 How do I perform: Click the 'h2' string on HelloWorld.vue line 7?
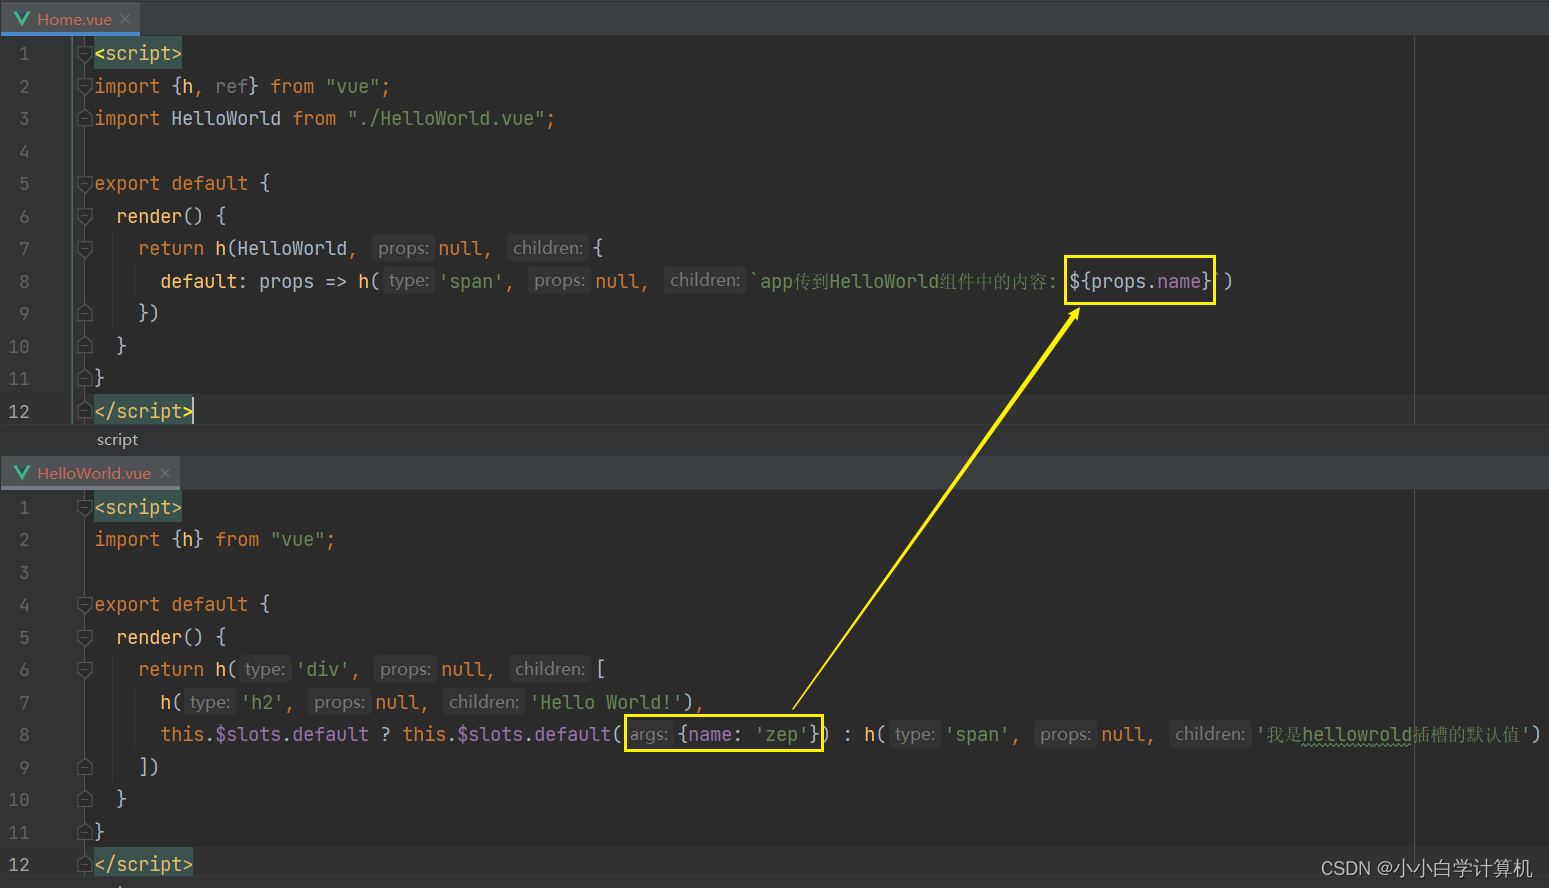click(x=262, y=702)
